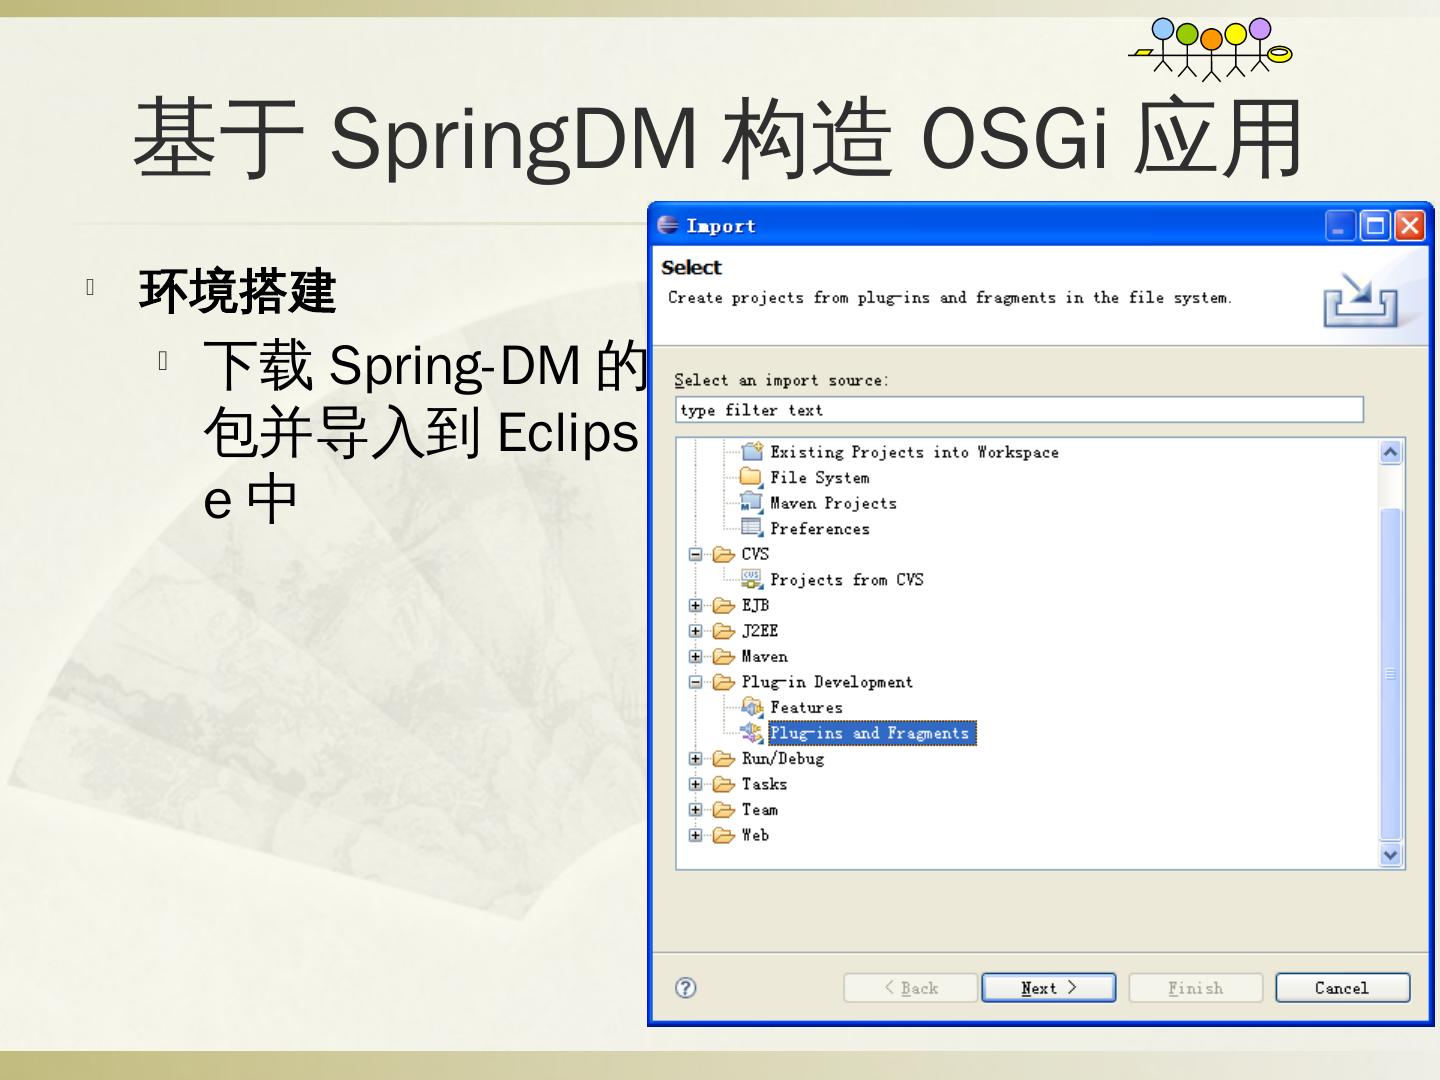Screen dimensions: 1440x1080
Task: Click the Features icon under Plug-in Development
Action: 752,707
